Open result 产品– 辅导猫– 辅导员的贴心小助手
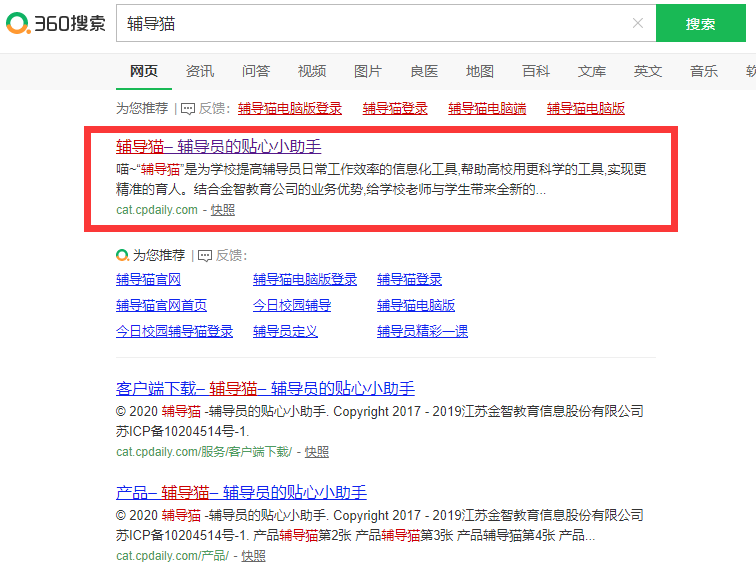Viewport: 756px width, 571px height. pos(241,492)
